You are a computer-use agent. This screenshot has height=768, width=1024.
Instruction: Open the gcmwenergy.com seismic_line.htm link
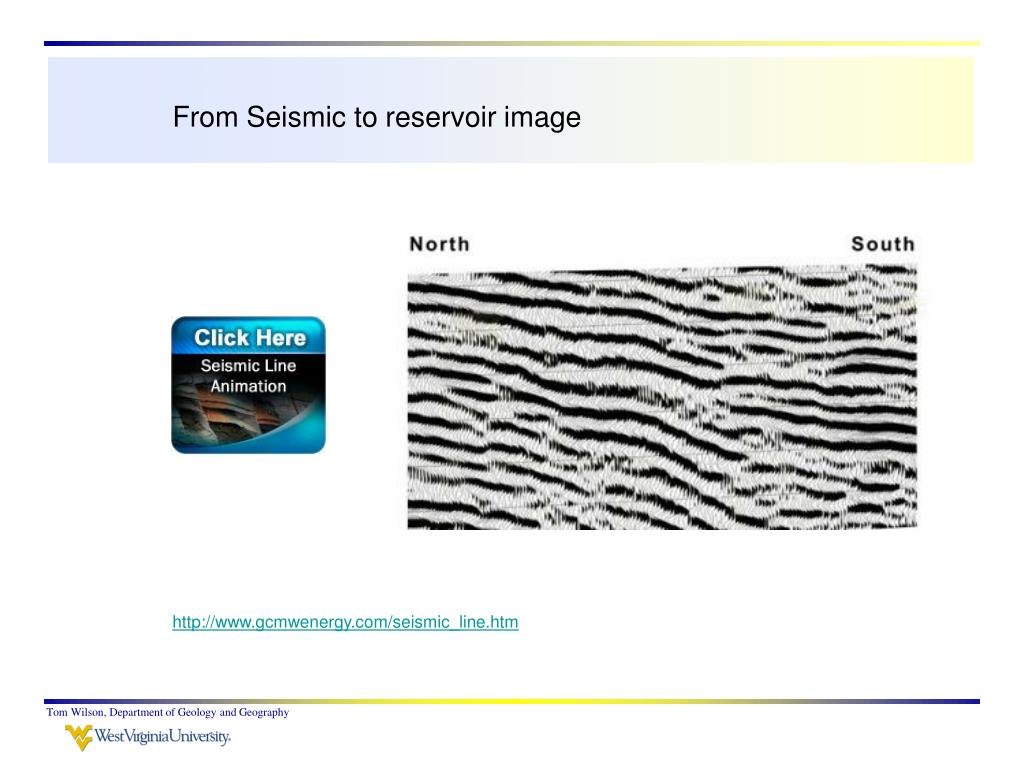click(x=345, y=622)
